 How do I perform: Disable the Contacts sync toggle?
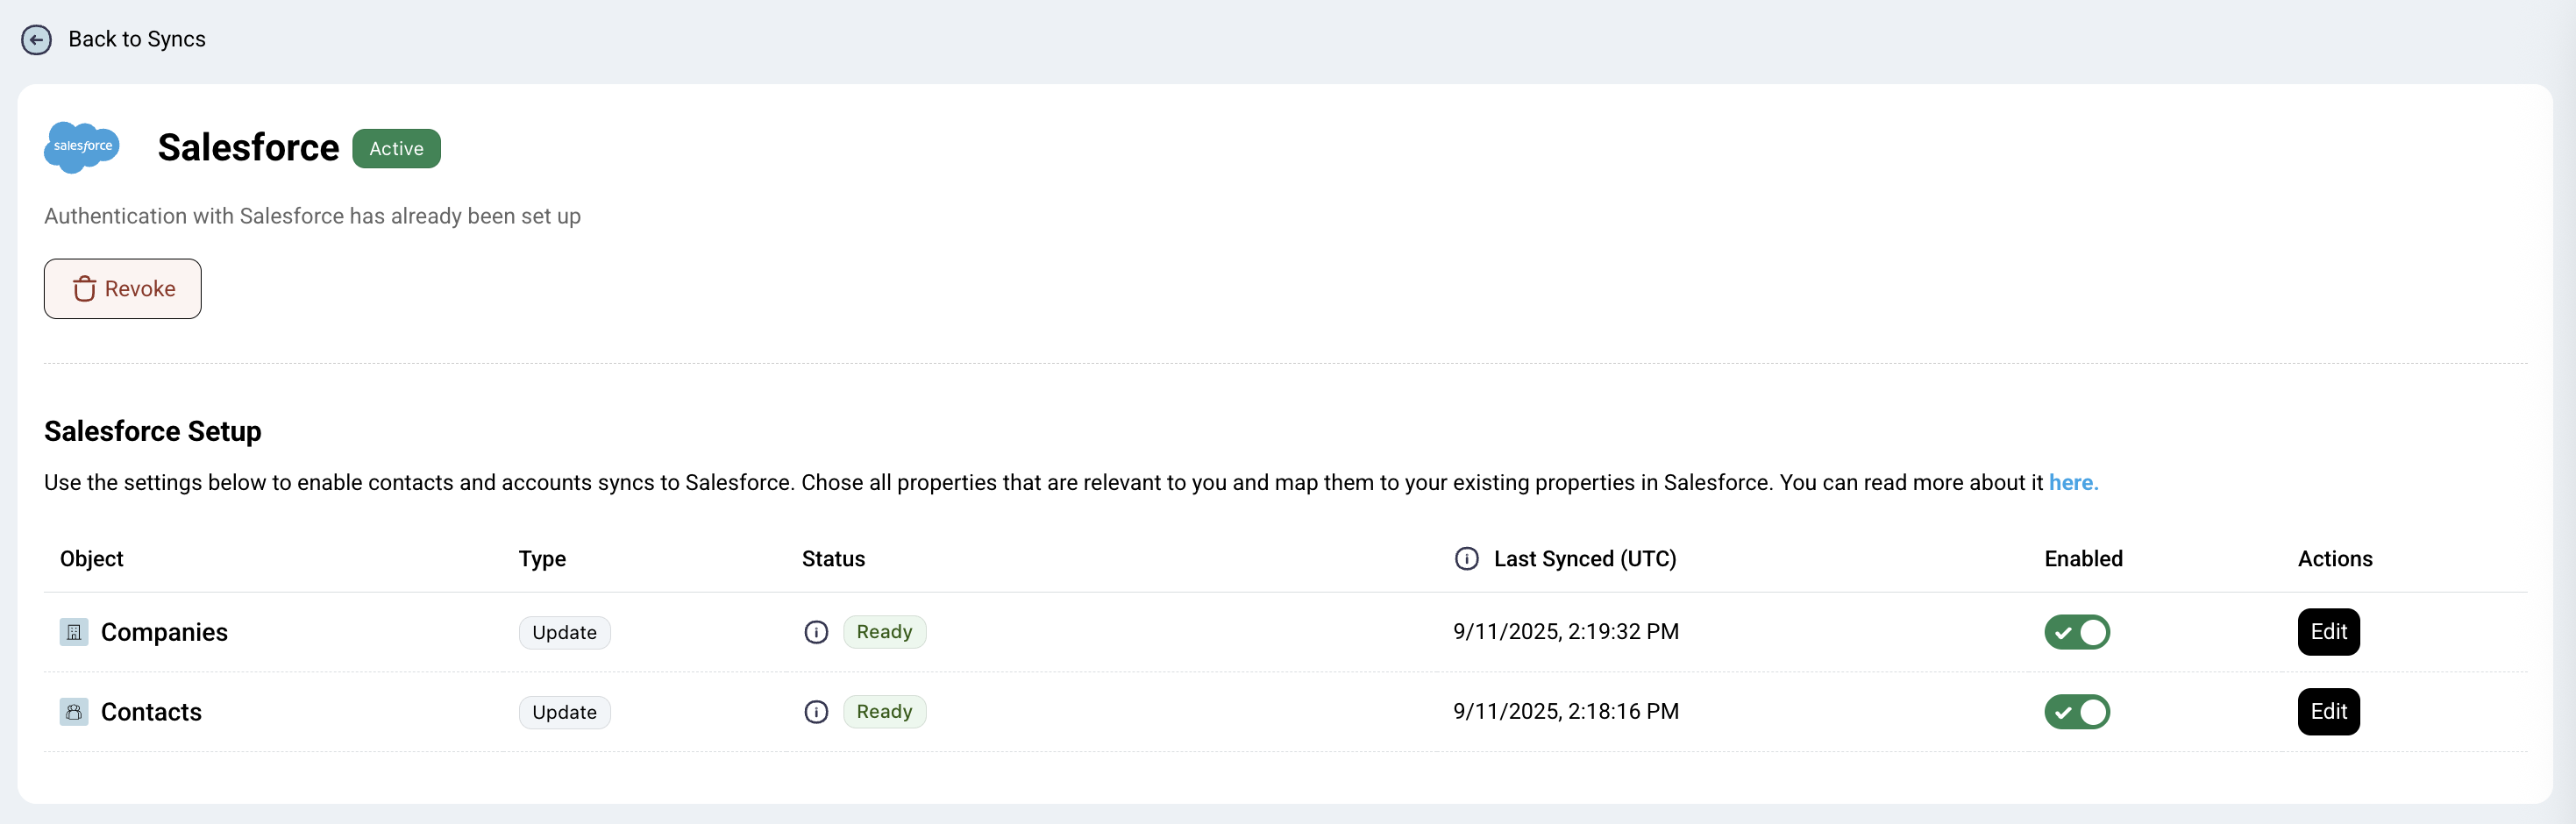pos(2076,712)
